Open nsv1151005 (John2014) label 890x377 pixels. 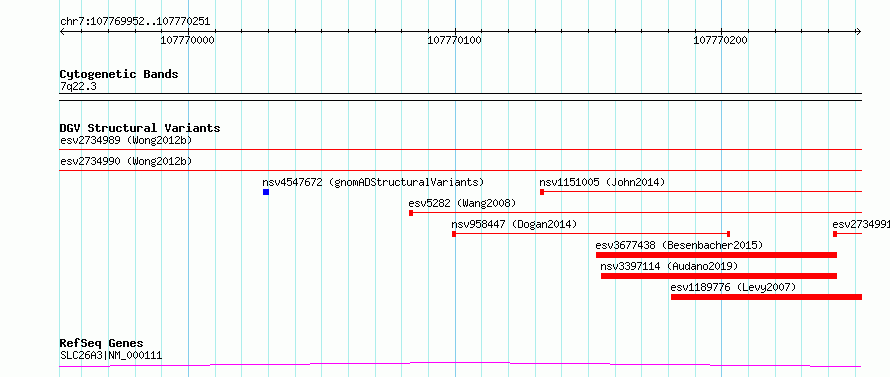[x=602, y=182]
